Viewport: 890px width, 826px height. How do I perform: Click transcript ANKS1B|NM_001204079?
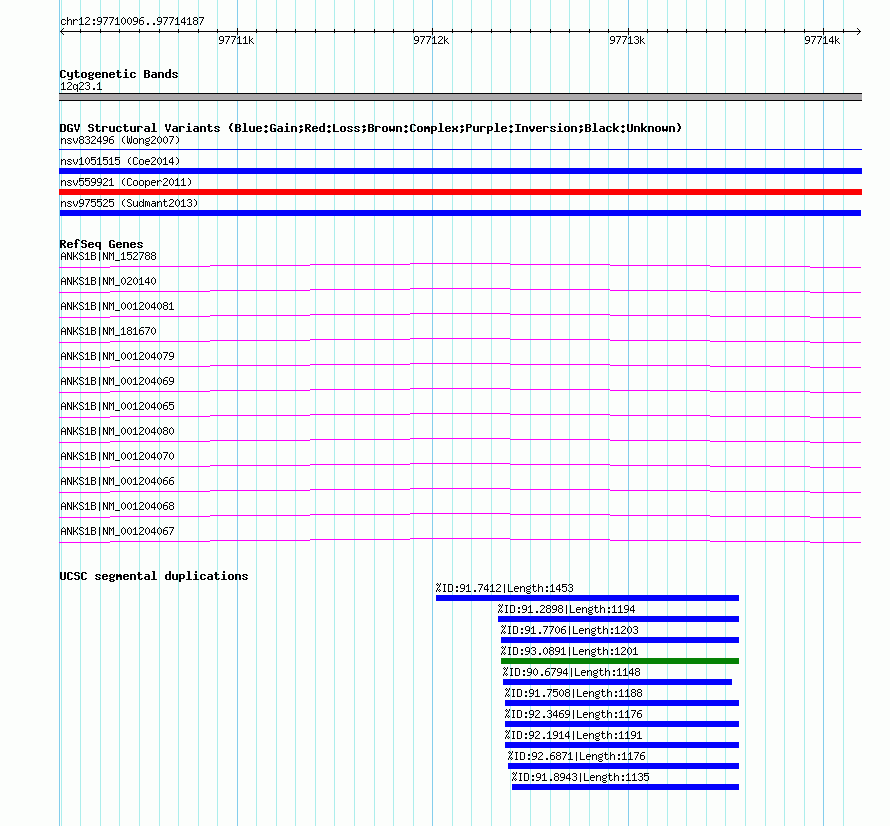click(117, 356)
